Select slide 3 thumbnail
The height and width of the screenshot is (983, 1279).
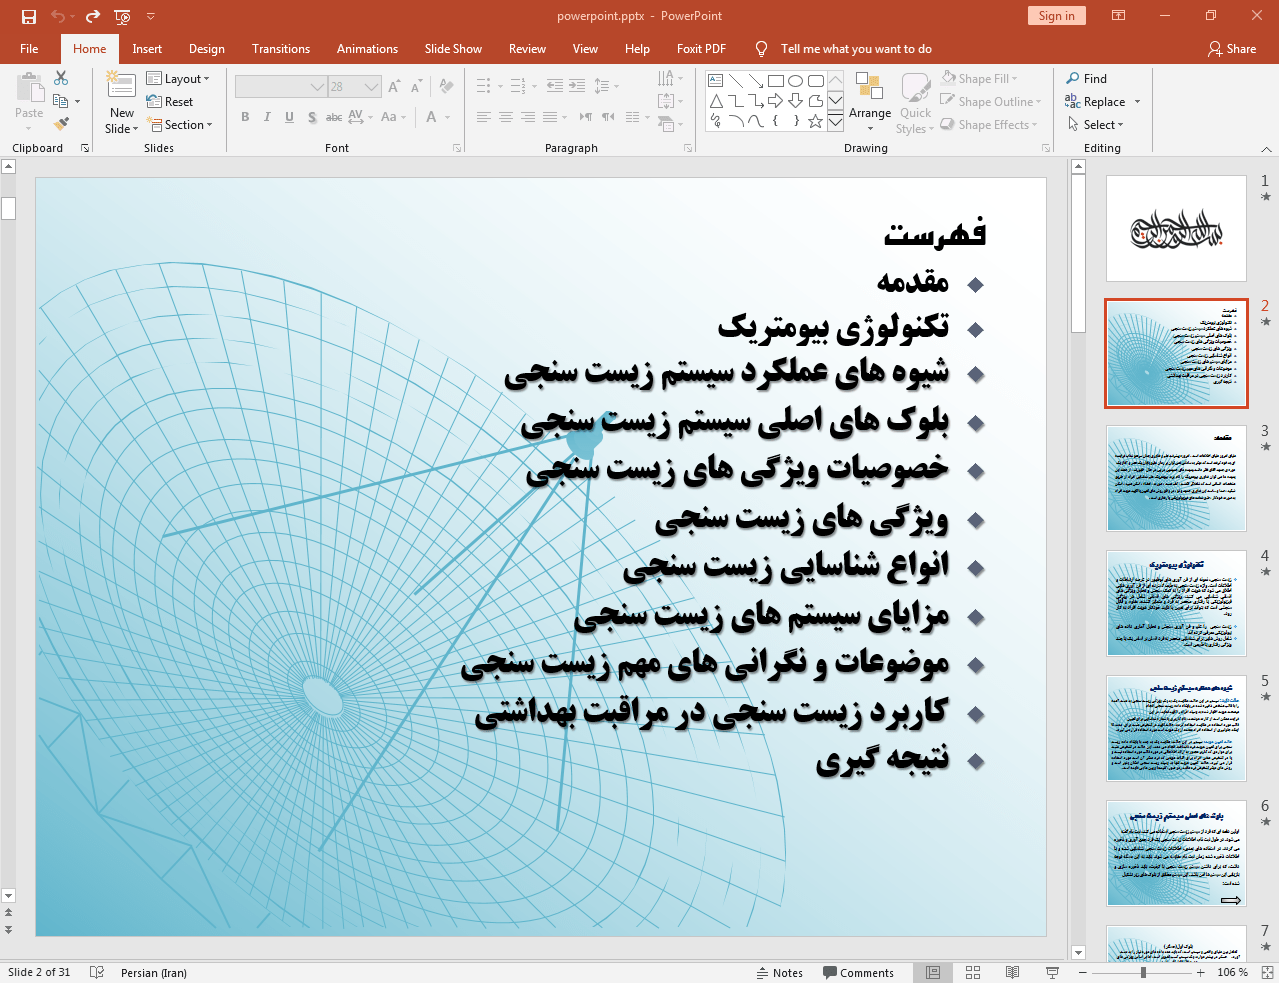coord(1176,479)
